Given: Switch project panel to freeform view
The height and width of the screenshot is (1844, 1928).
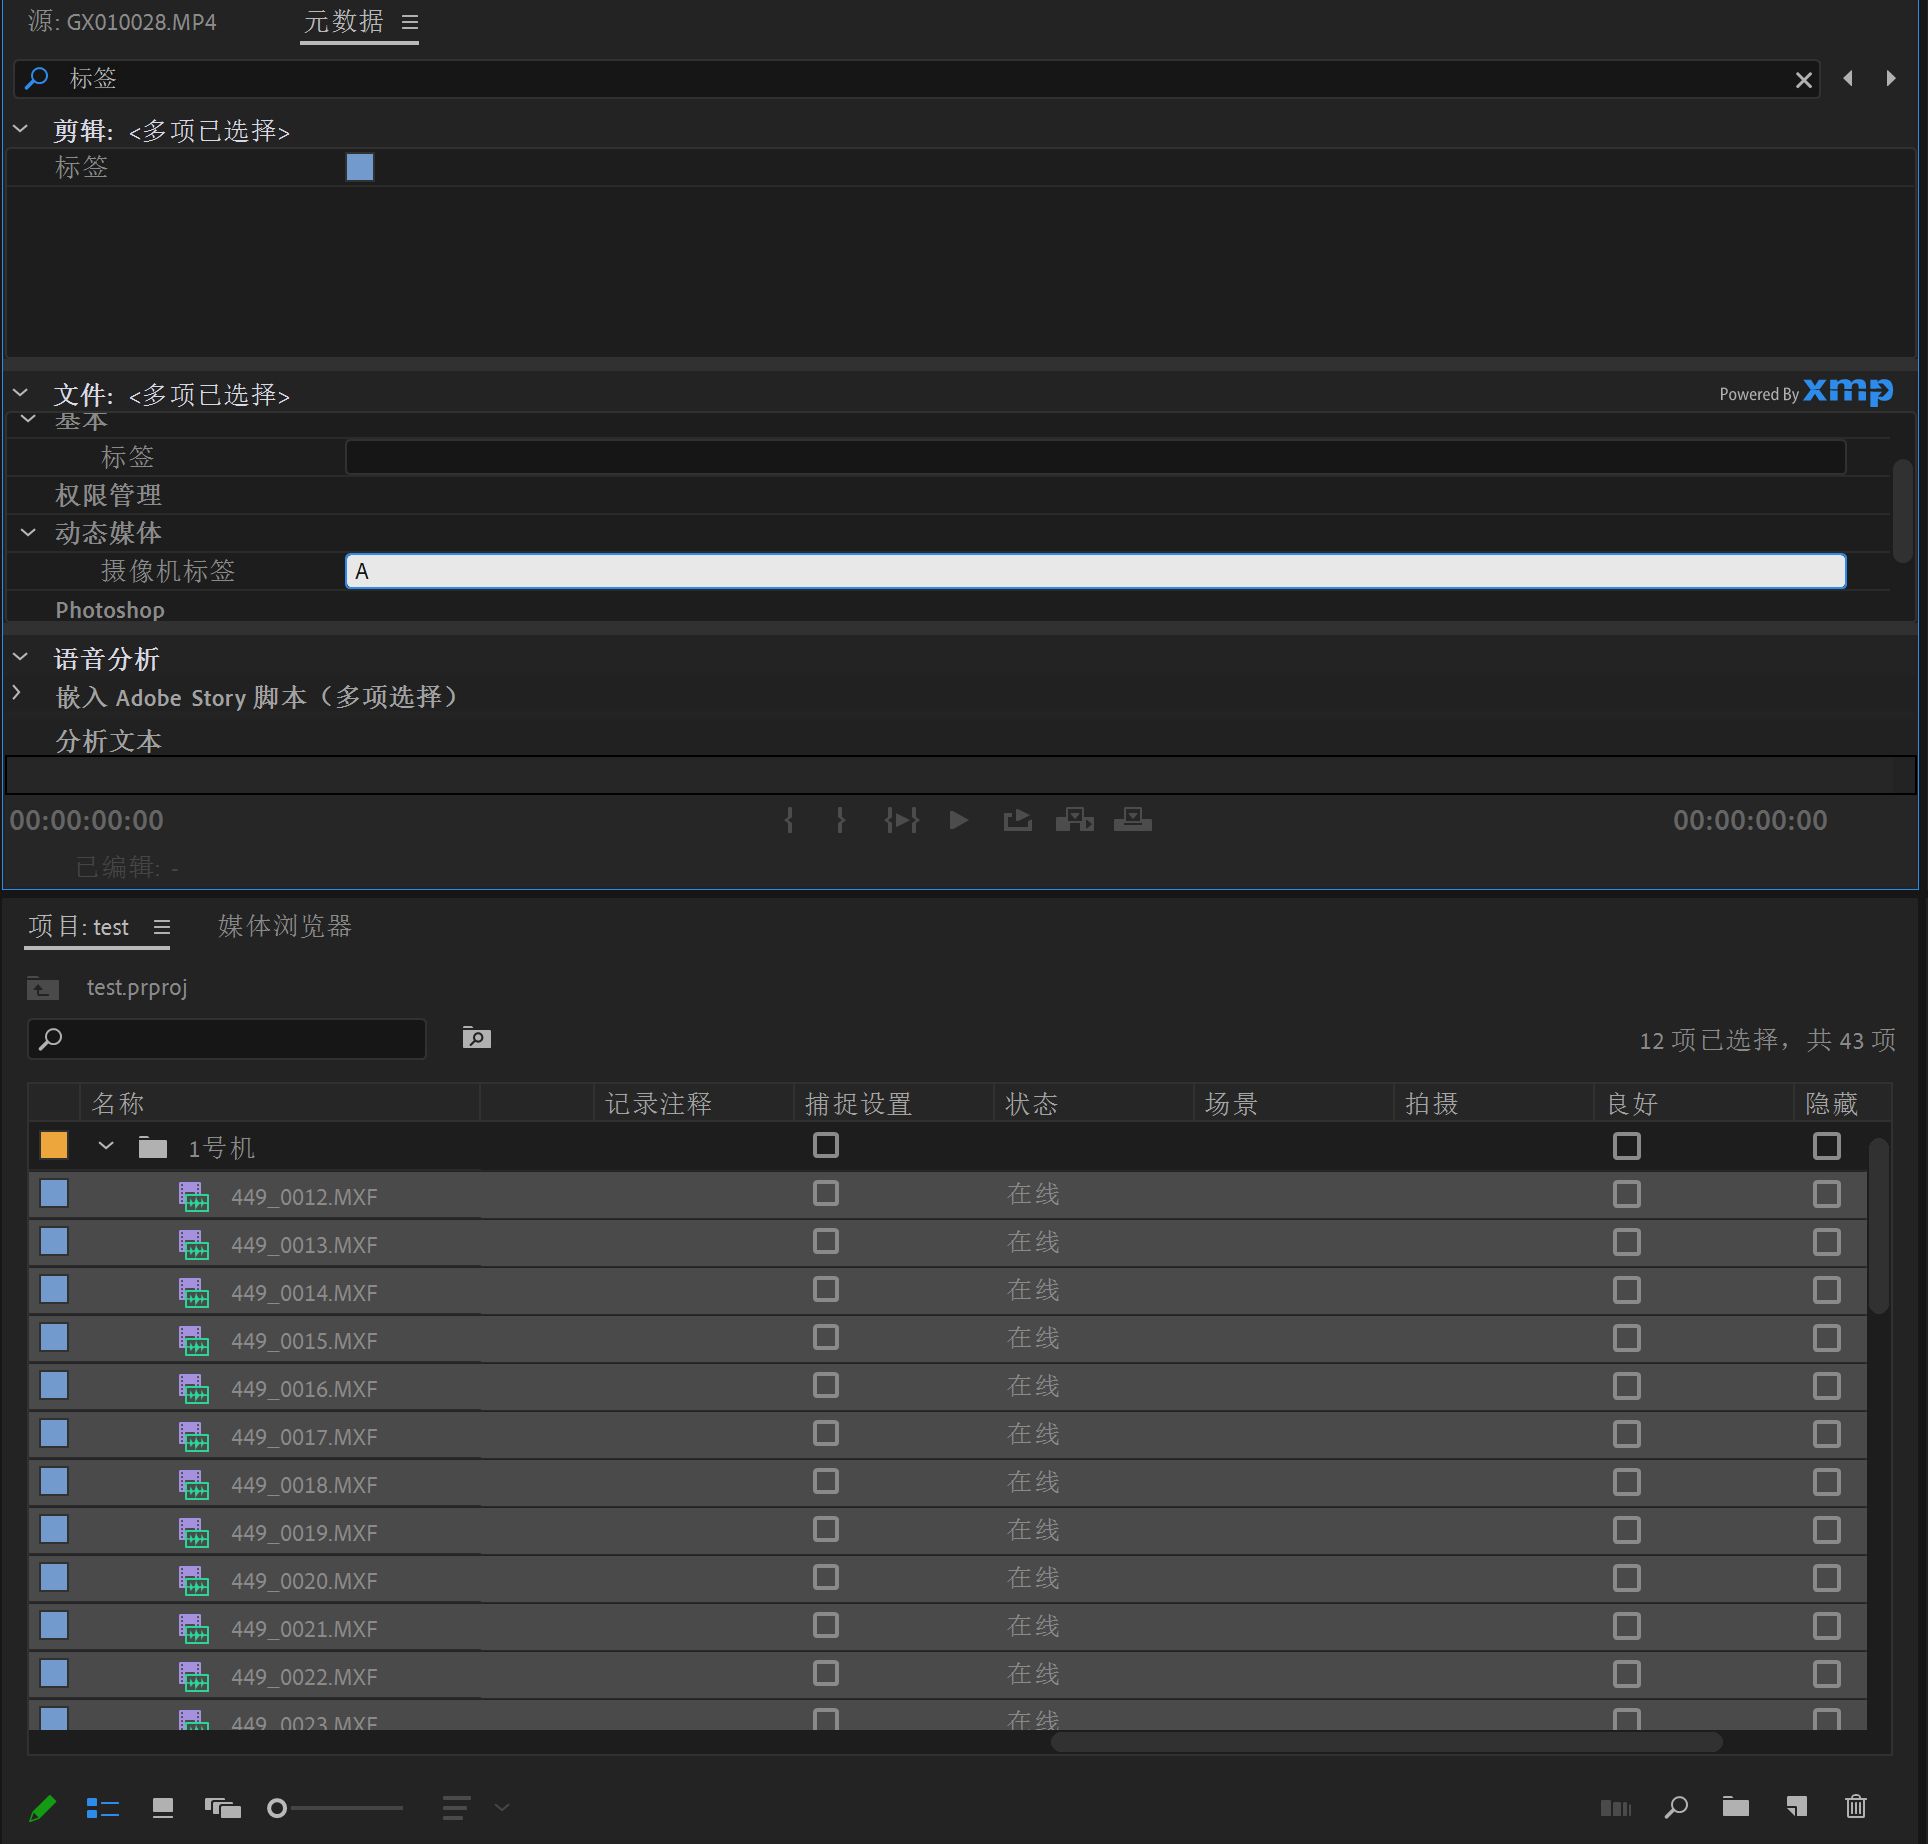Looking at the screenshot, I should 223,1808.
